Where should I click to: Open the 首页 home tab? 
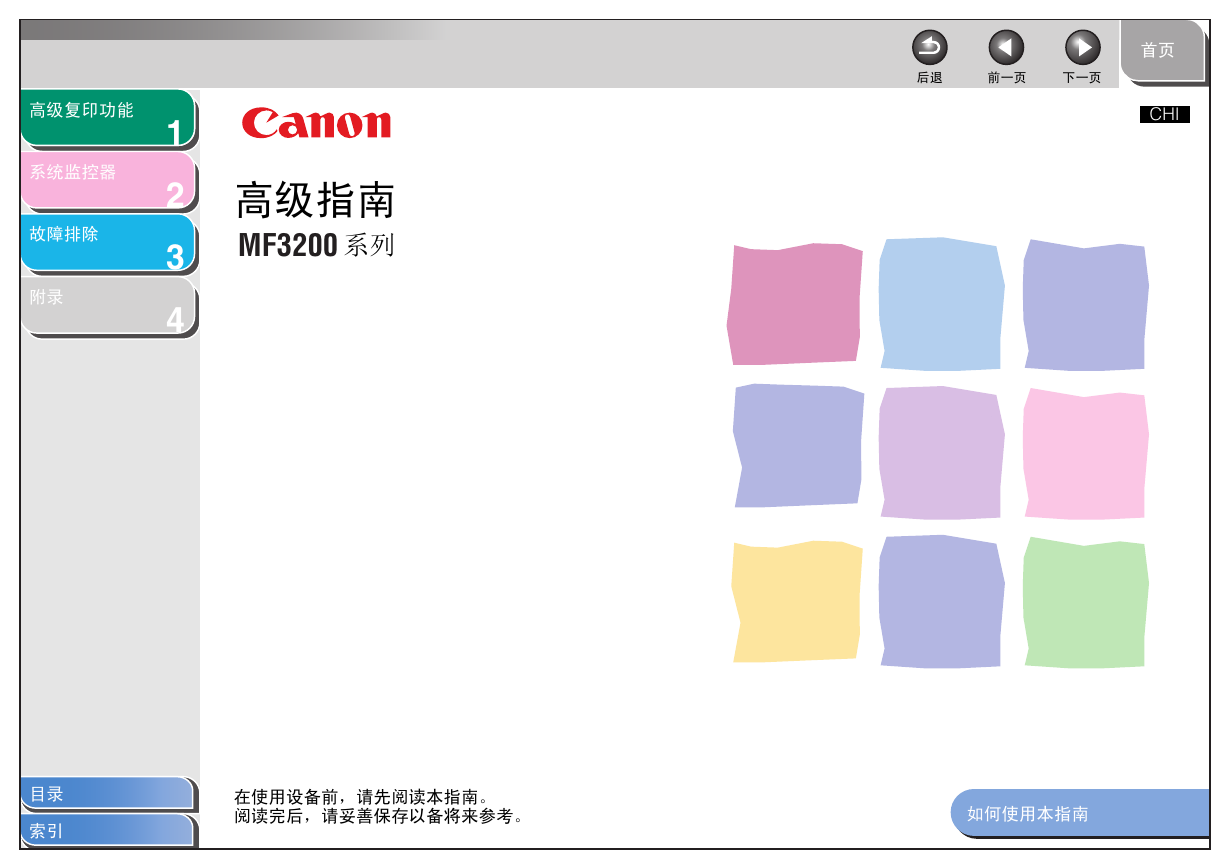click(1161, 51)
